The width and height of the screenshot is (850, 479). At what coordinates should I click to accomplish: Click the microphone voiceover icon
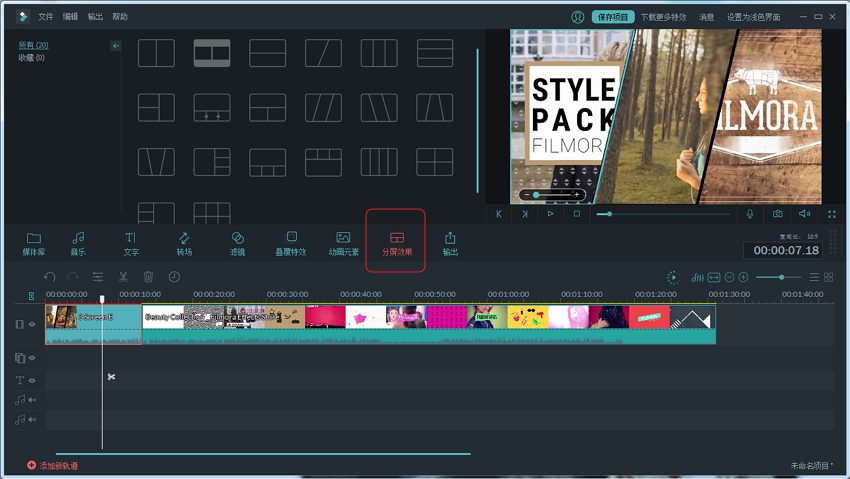[x=750, y=214]
